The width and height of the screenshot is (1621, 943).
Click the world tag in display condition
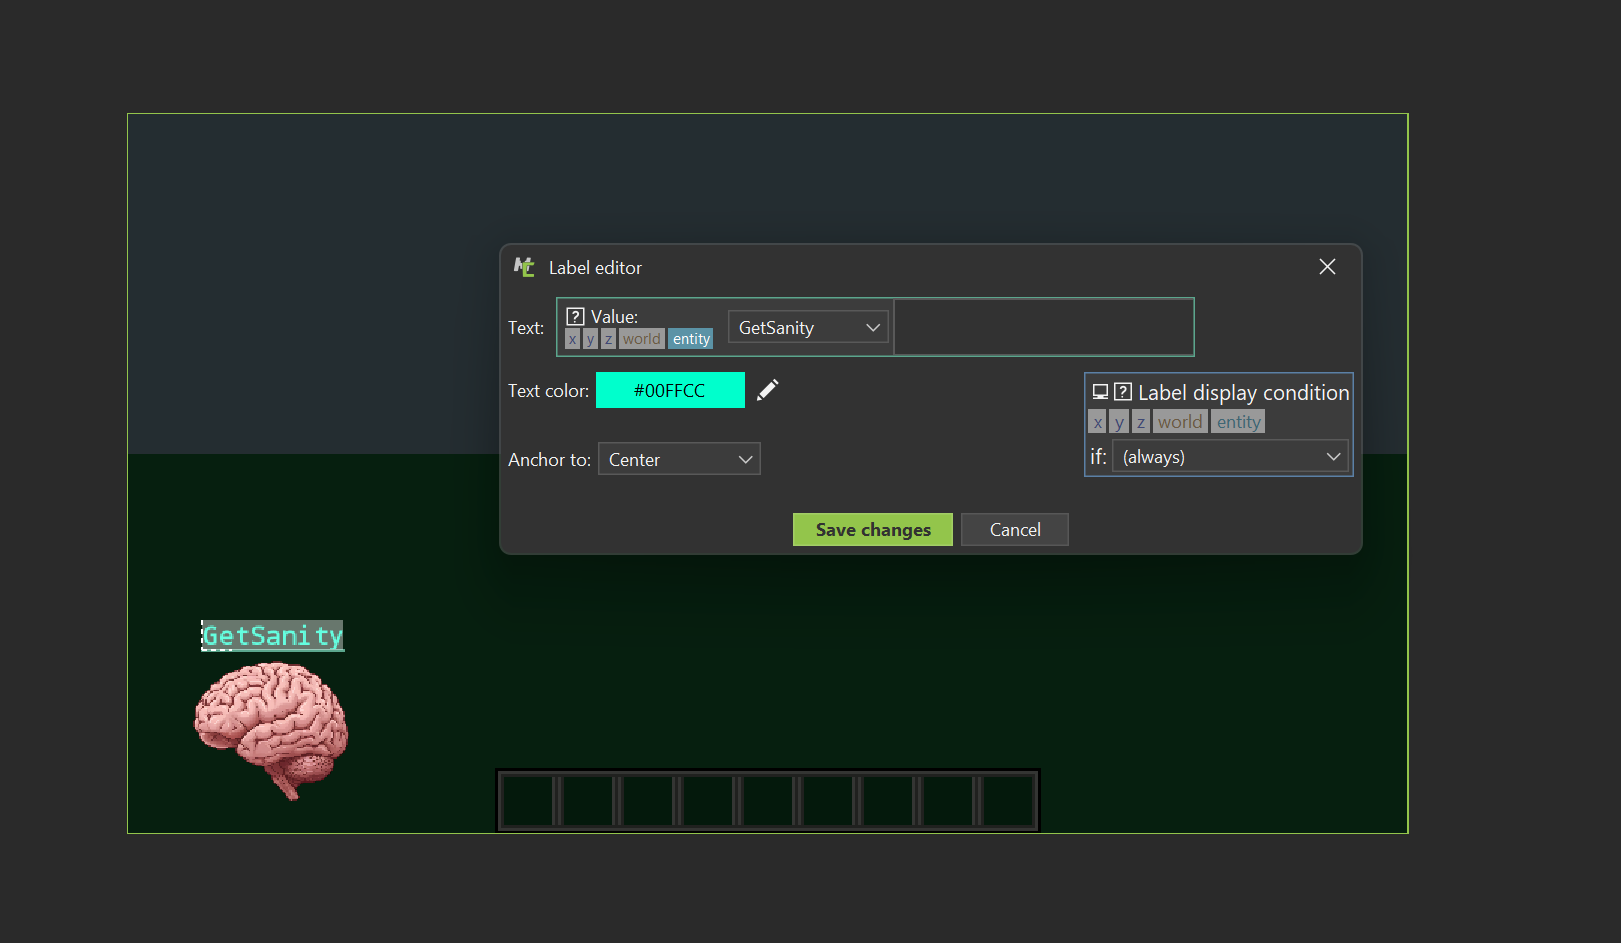(1180, 422)
